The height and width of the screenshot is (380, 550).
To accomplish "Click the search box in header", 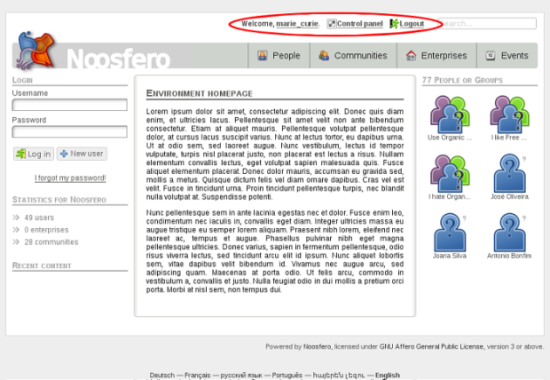I will coord(488,24).
